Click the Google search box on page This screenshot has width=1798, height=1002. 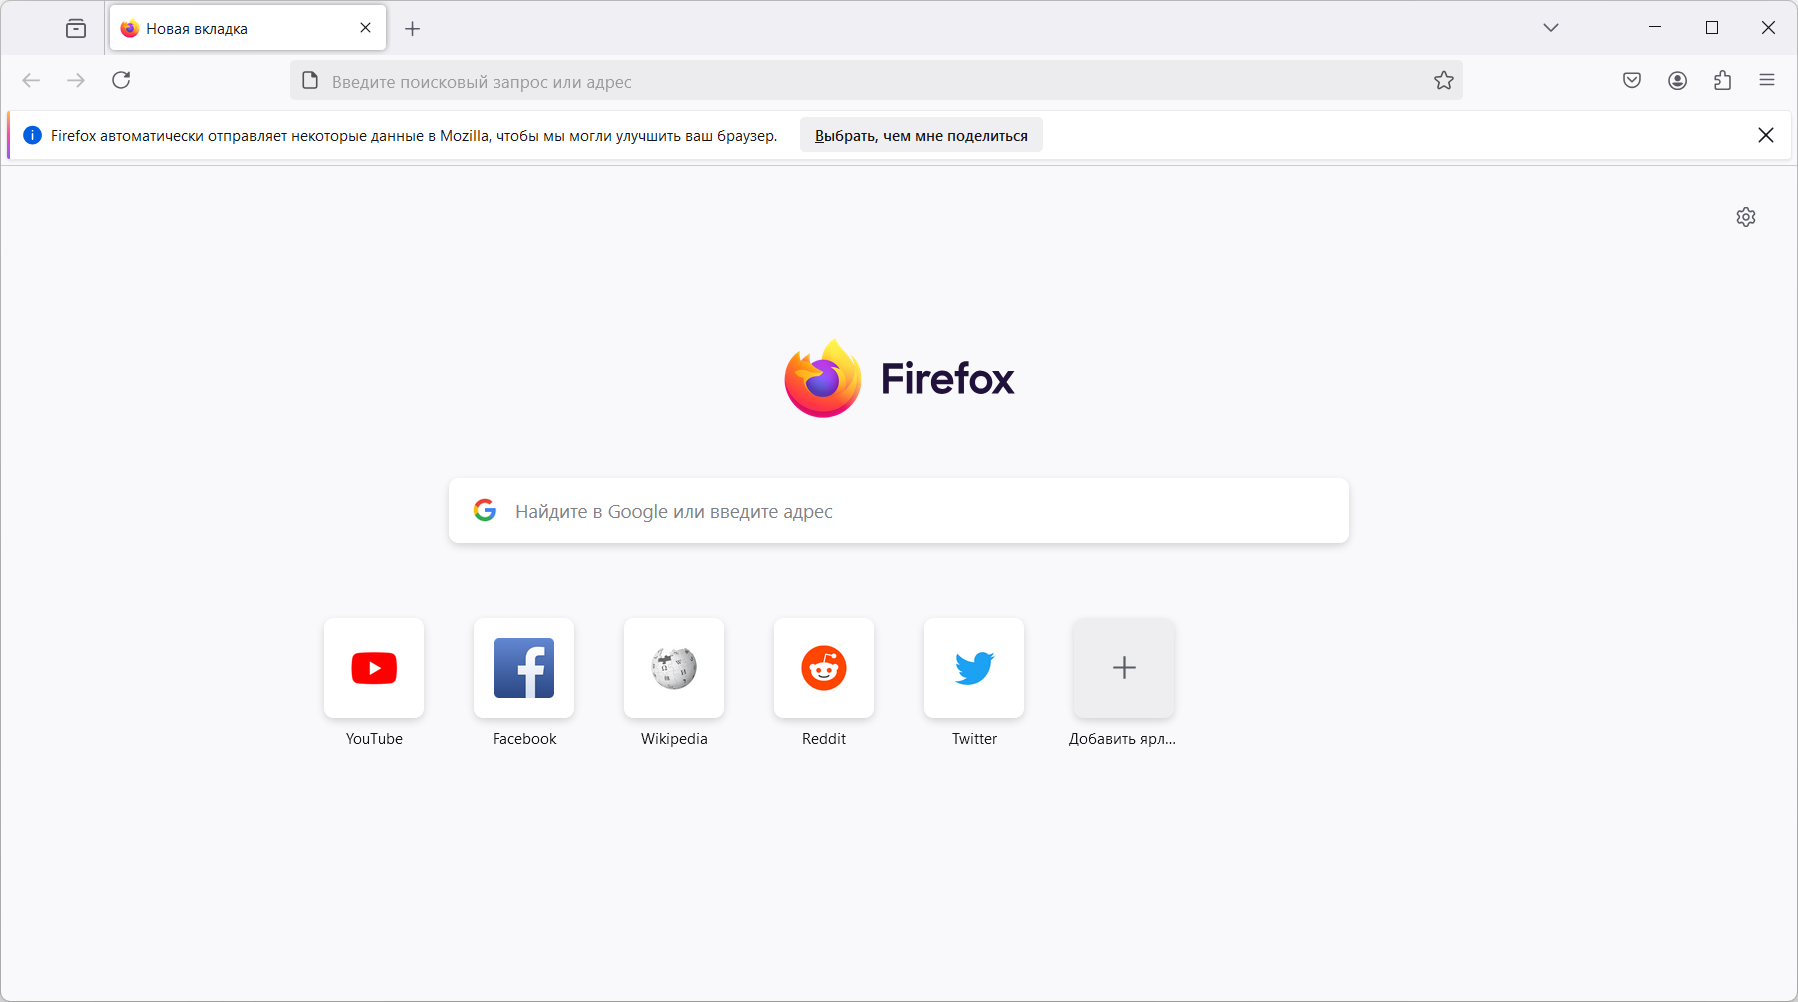point(898,511)
